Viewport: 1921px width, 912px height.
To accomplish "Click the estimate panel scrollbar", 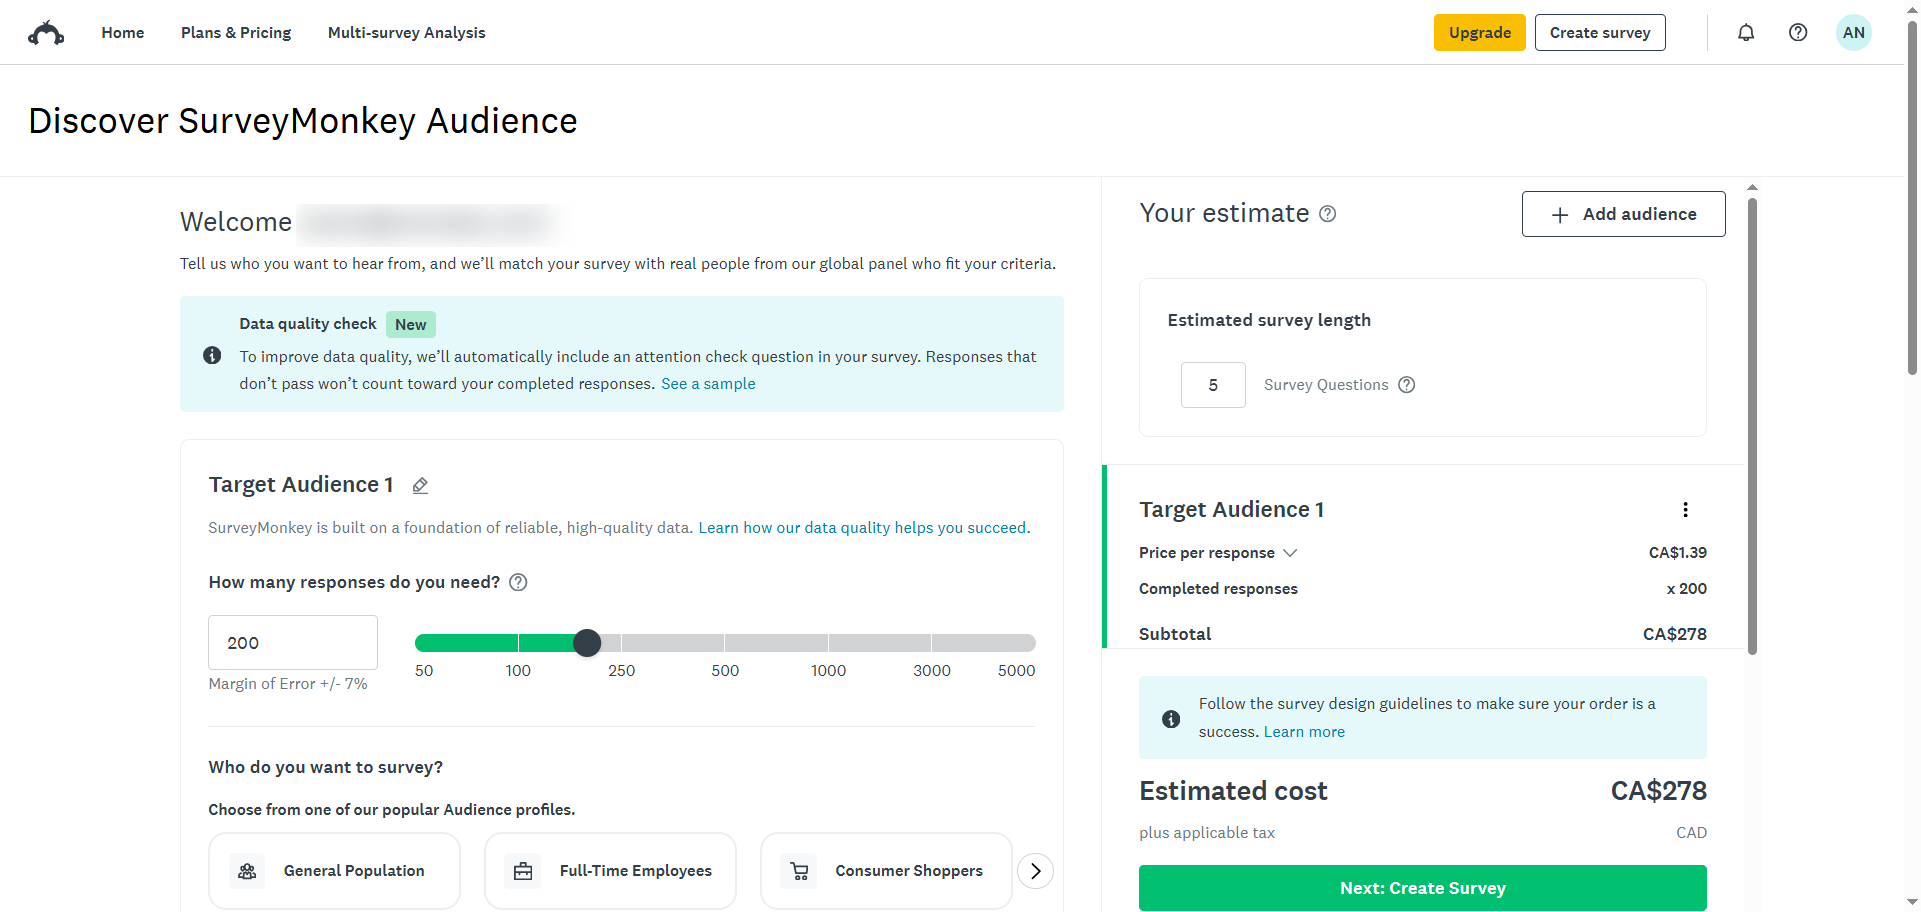I will point(1752,426).
